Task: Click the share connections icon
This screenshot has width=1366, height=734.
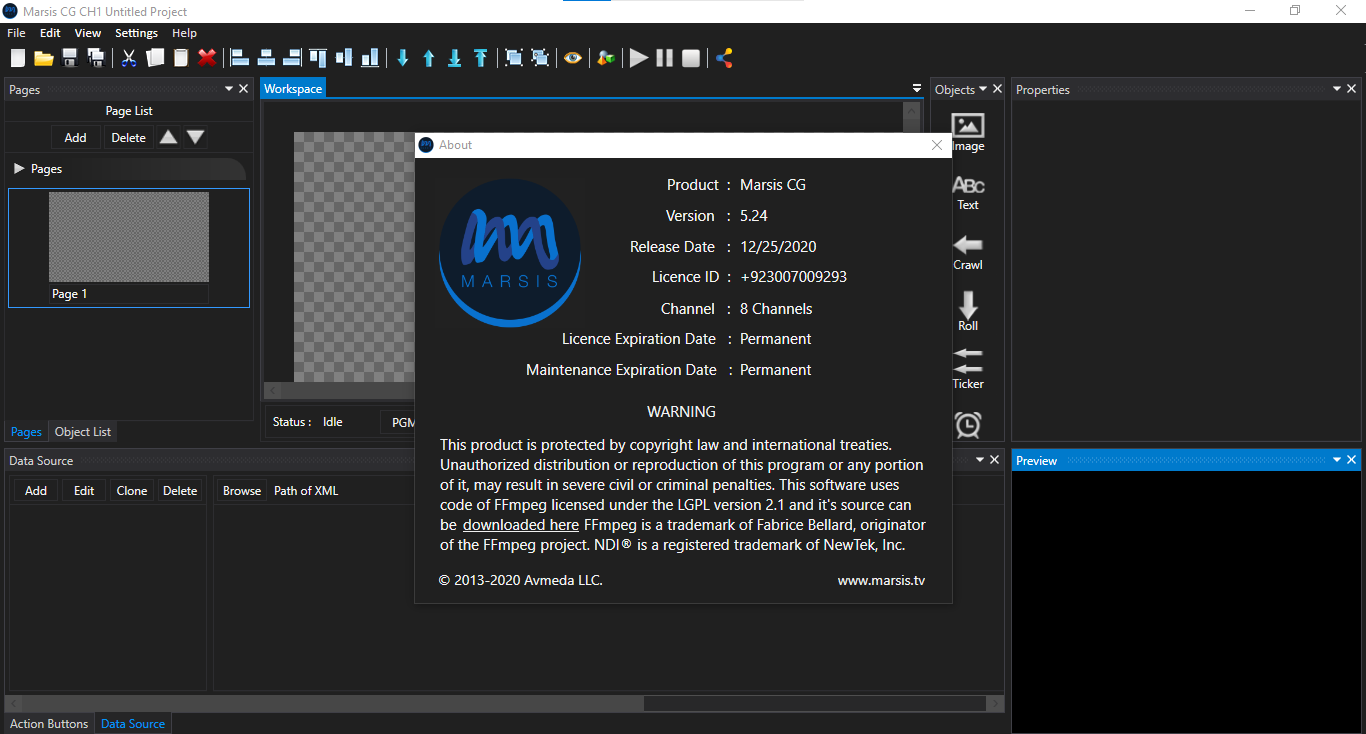Action: click(724, 58)
